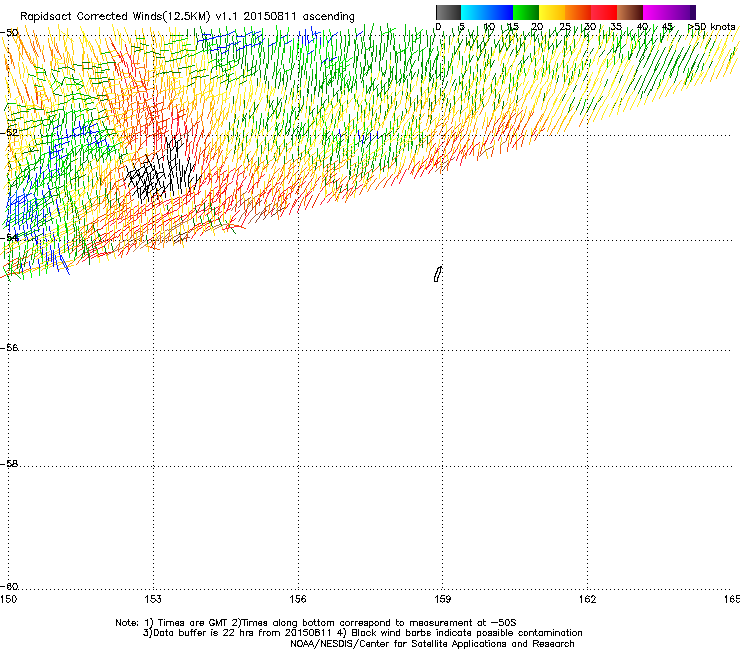Click the '40' label on the color scale
Image resolution: width=740 pixels, height=650 pixels.
642,26
